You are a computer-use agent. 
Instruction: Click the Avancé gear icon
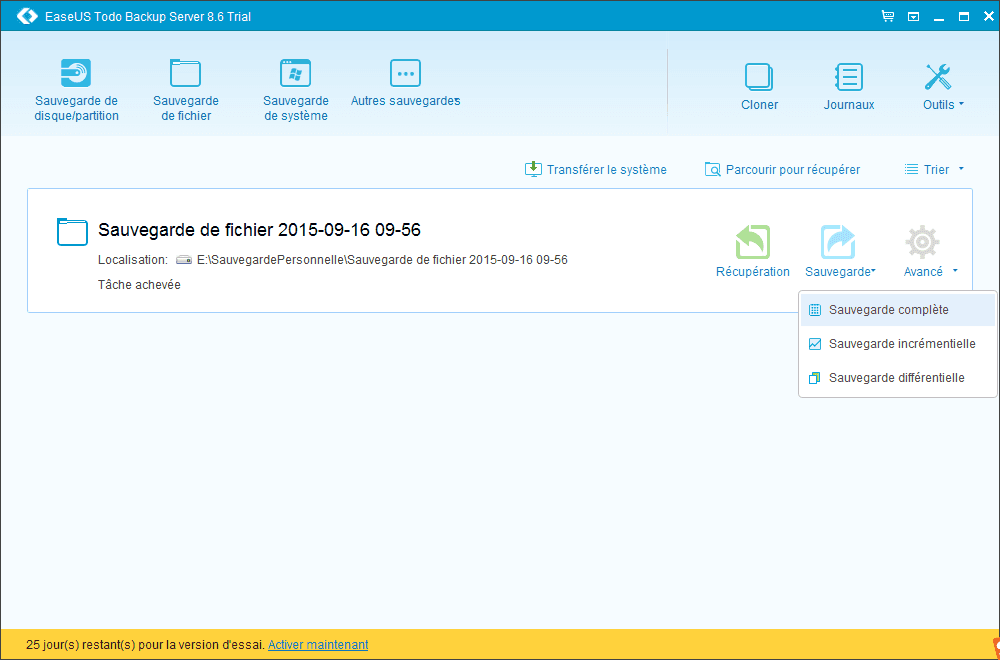pos(922,242)
